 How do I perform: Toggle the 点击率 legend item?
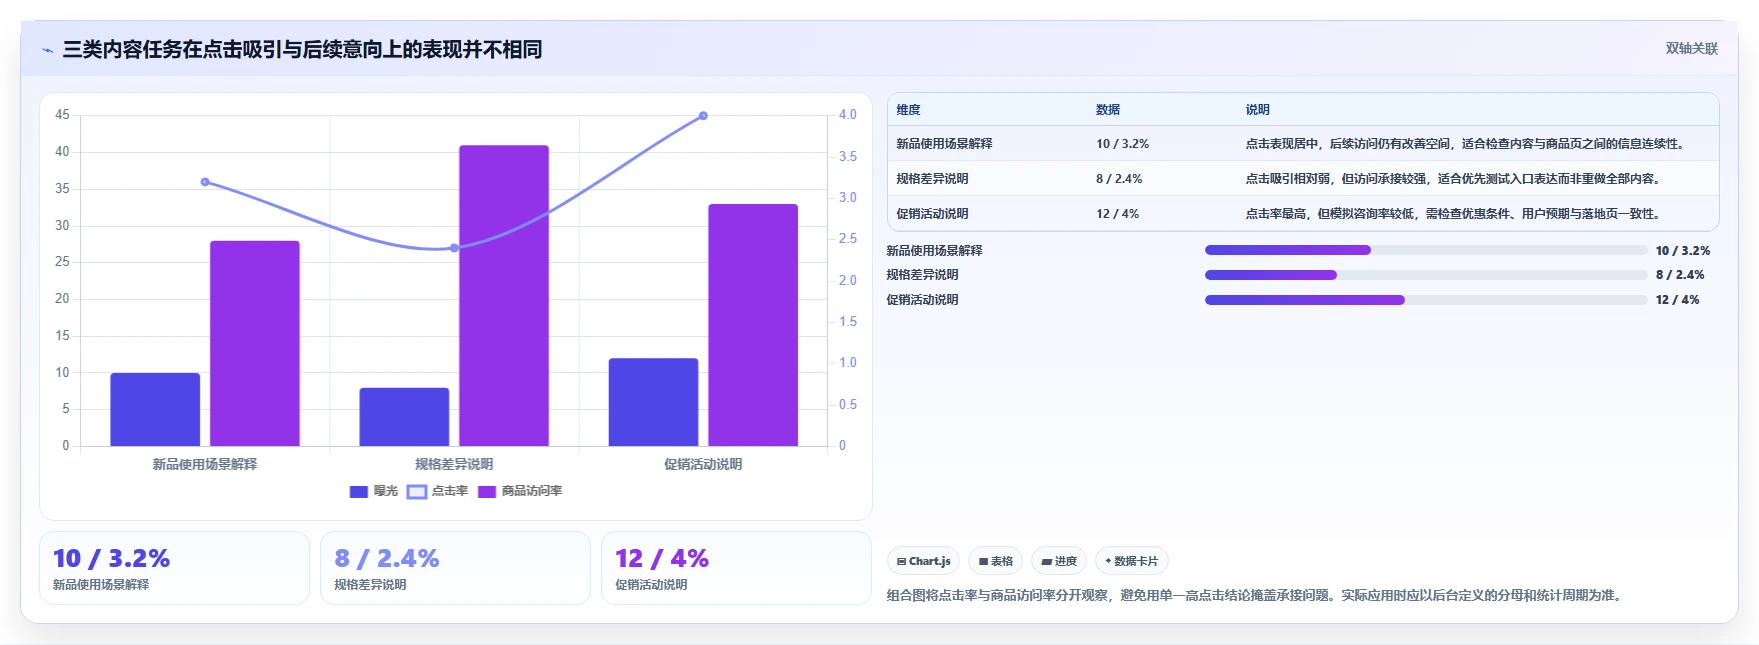438,491
